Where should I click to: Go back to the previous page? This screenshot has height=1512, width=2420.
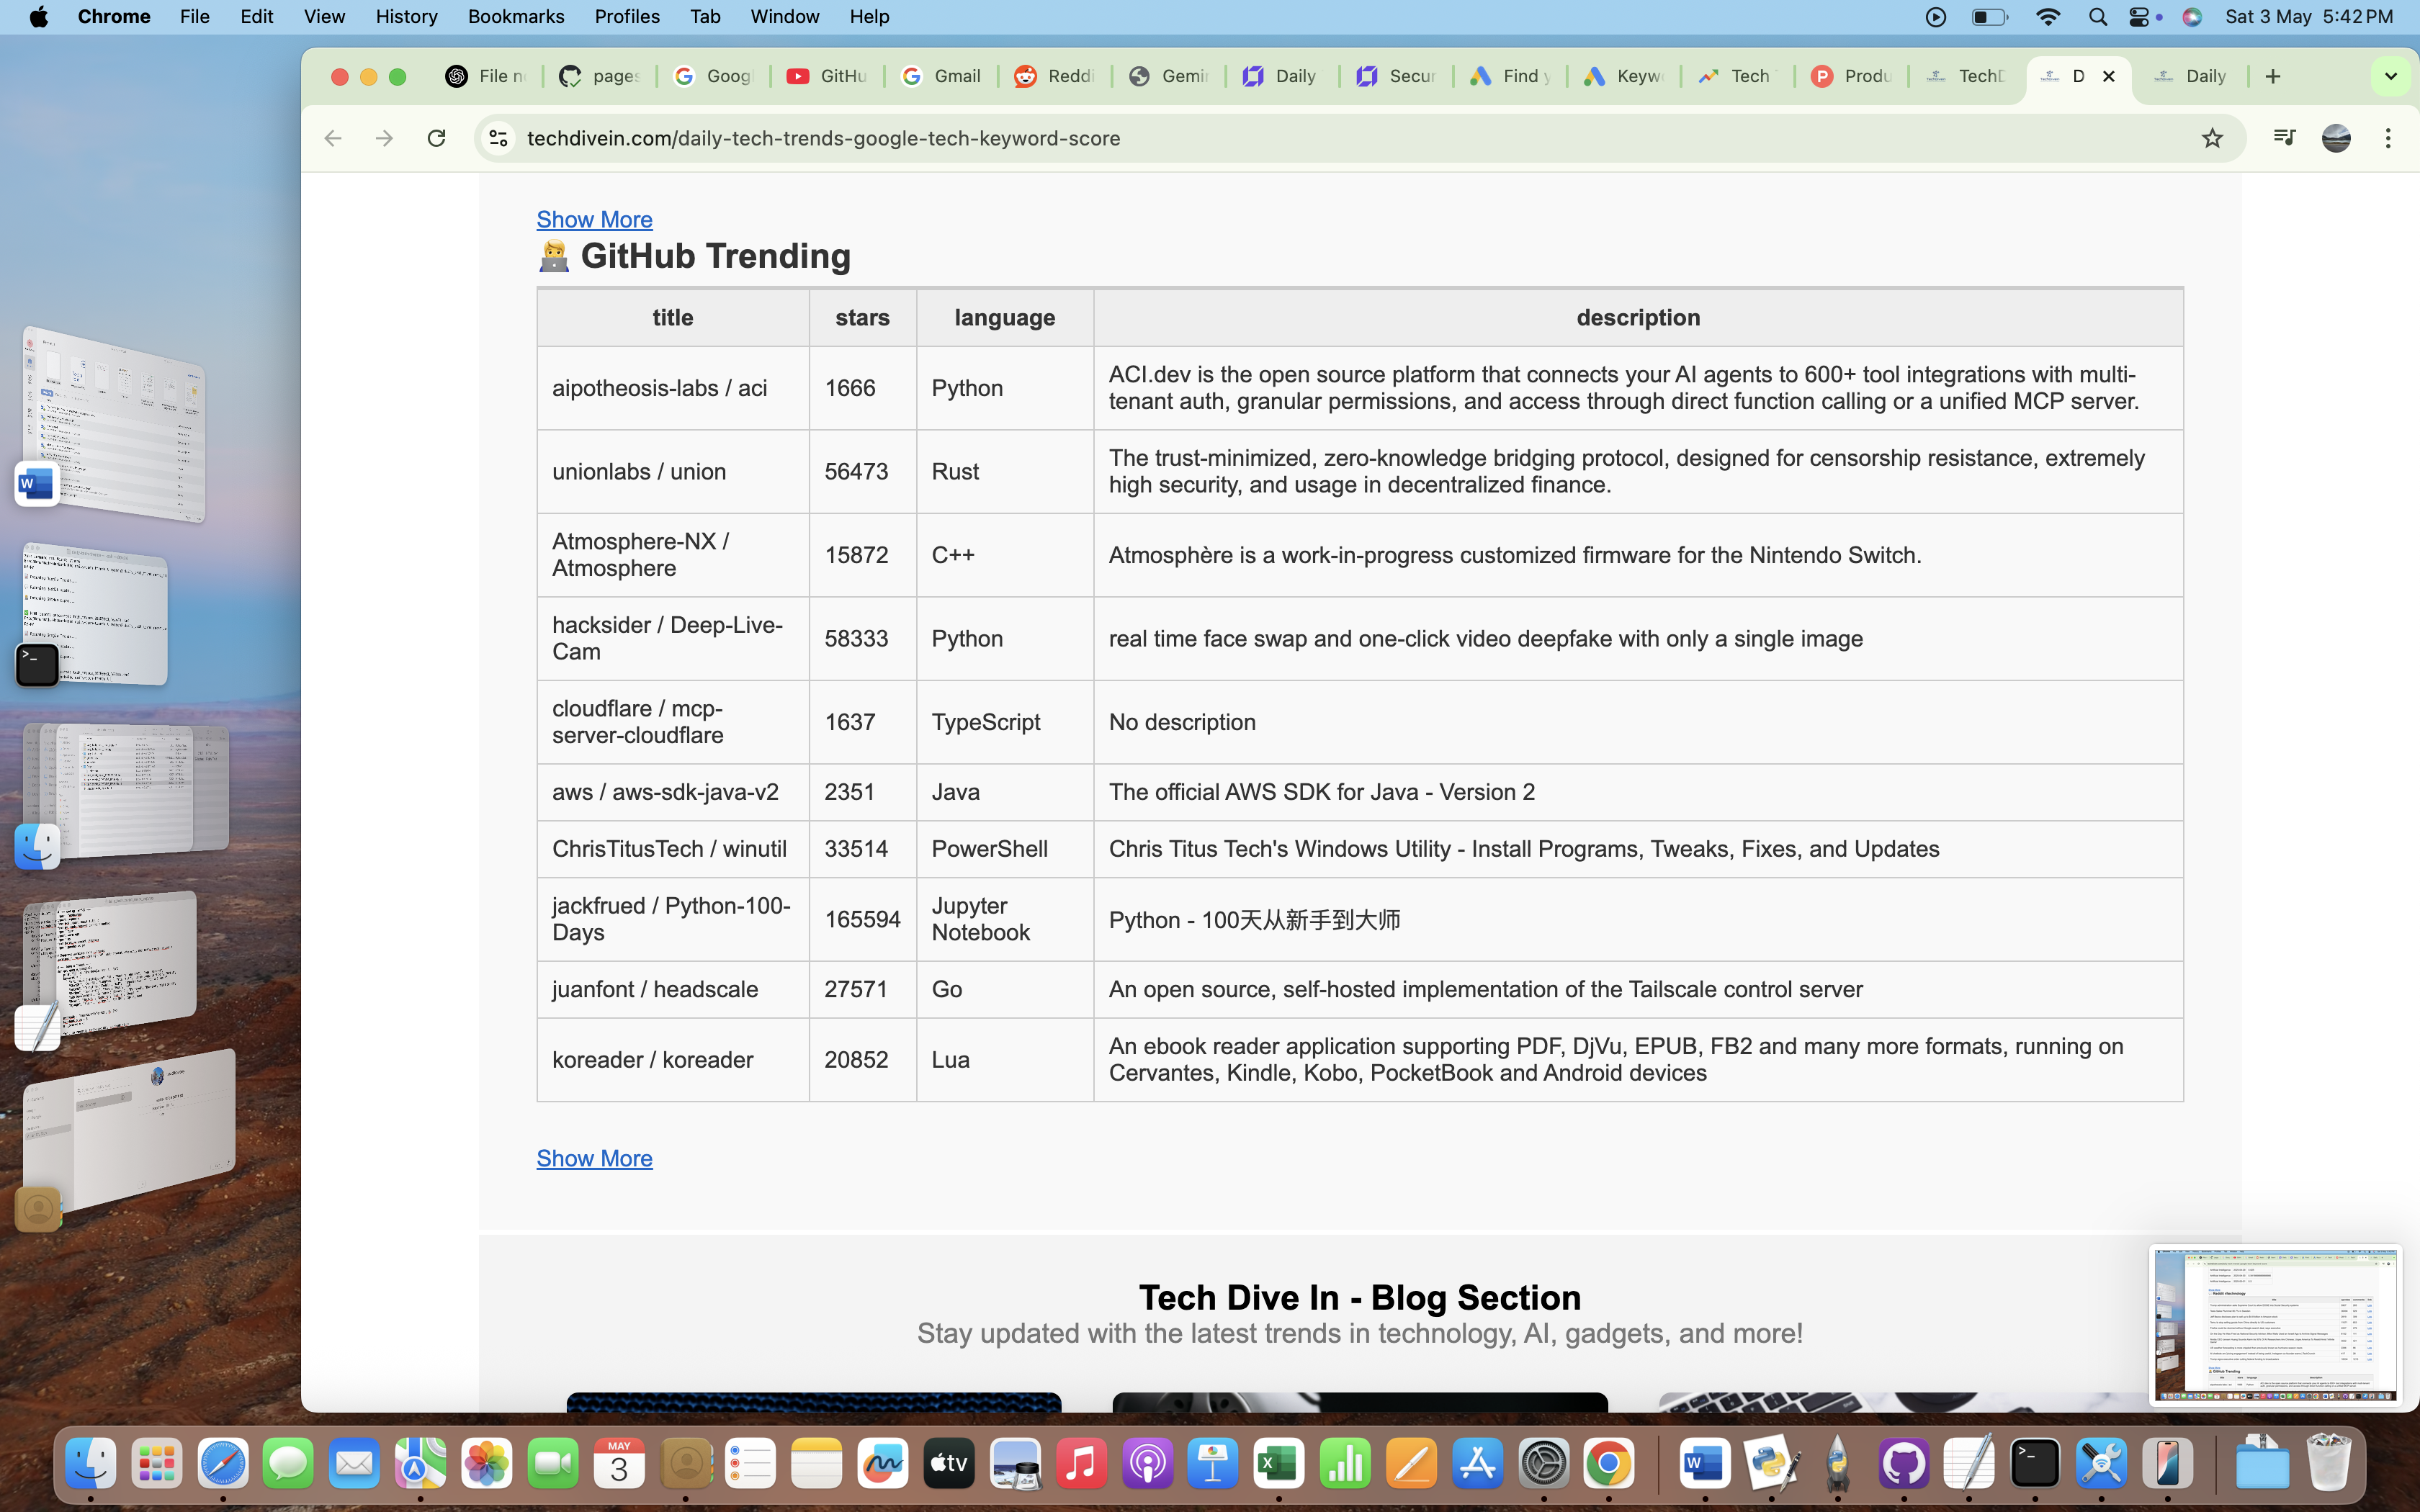pyautogui.click(x=333, y=138)
